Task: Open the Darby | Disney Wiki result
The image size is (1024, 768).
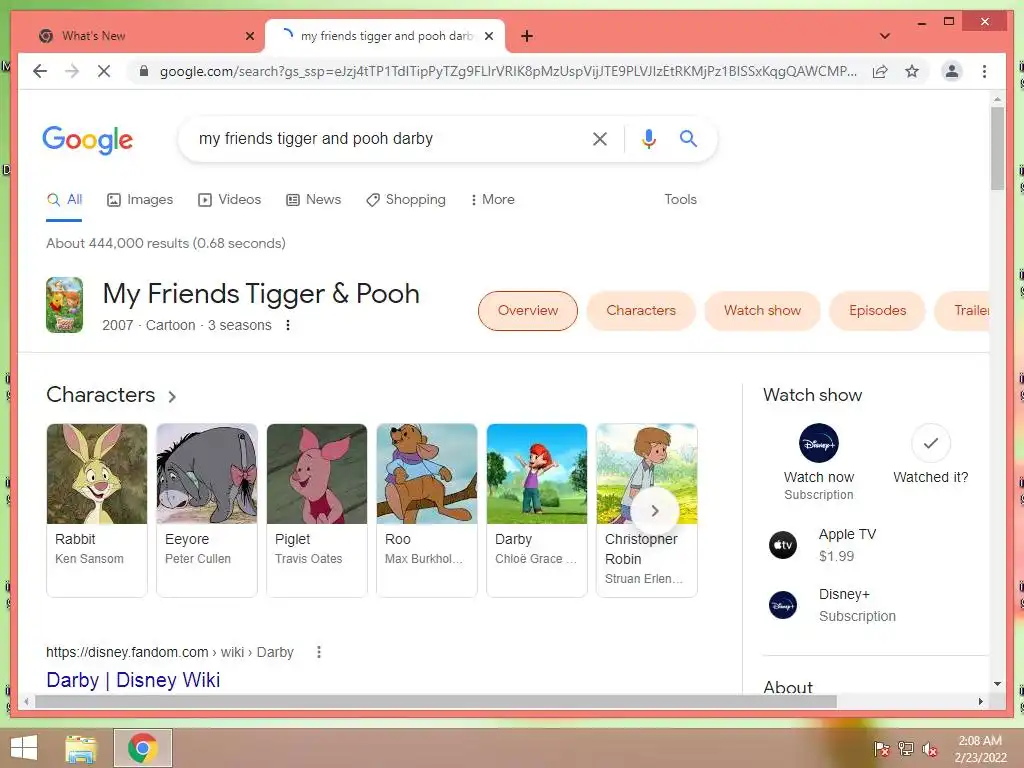Action: click(x=133, y=680)
